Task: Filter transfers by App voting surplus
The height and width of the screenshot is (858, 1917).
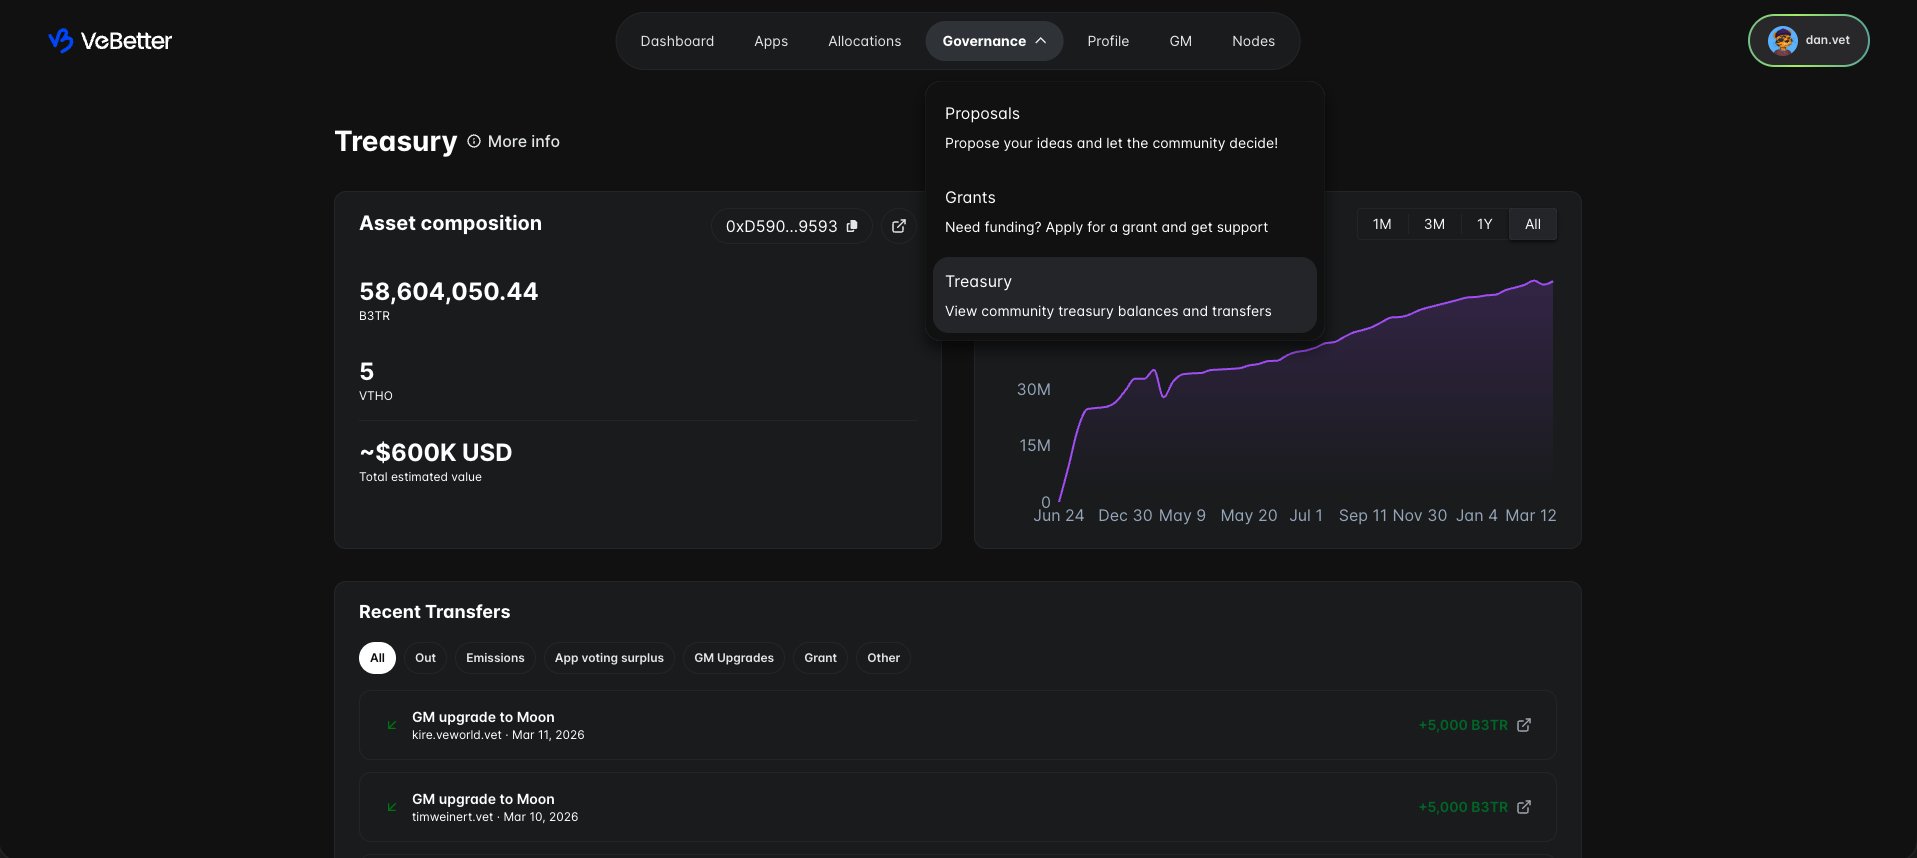Action: tap(609, 658)
